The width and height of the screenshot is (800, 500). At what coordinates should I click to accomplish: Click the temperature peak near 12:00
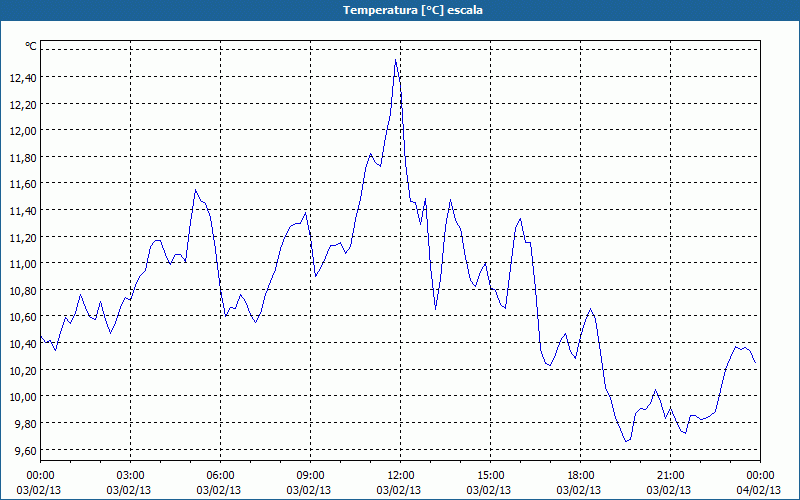(x=395, y=60)
